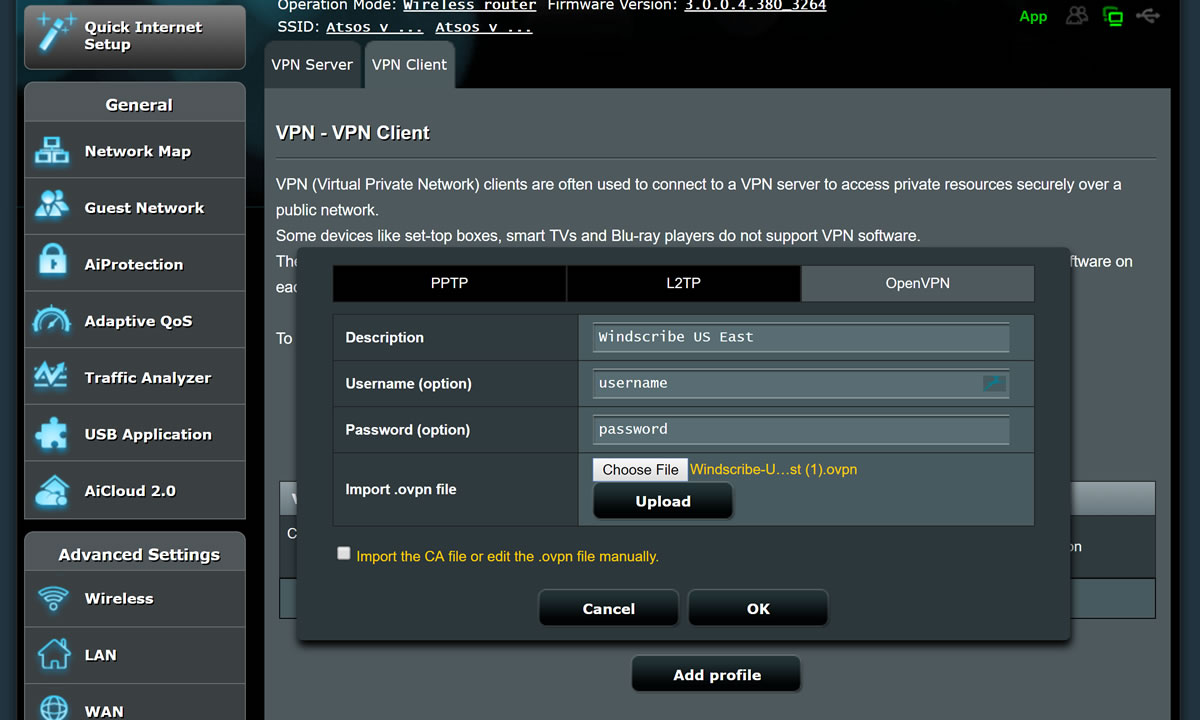Click the USB status icon in header
This screenshot has height=720, width=1200.
(1148, 16)
